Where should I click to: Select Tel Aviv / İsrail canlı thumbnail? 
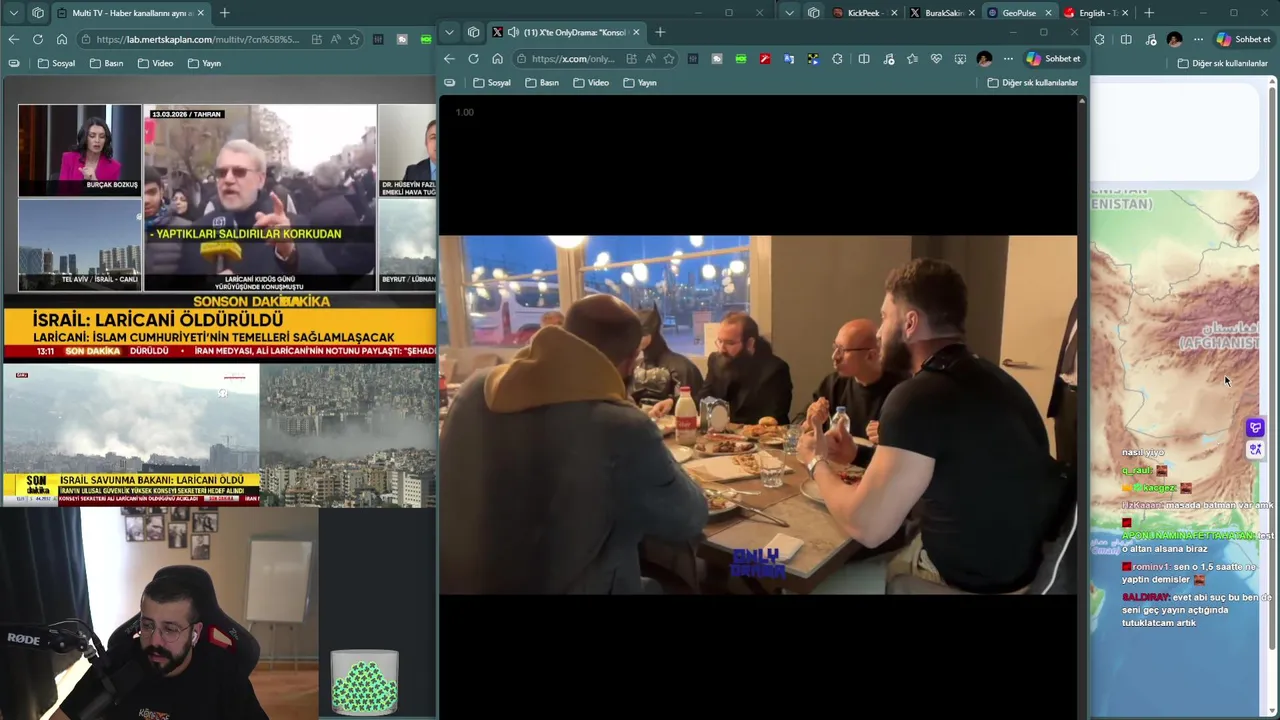tap(80, 245)
